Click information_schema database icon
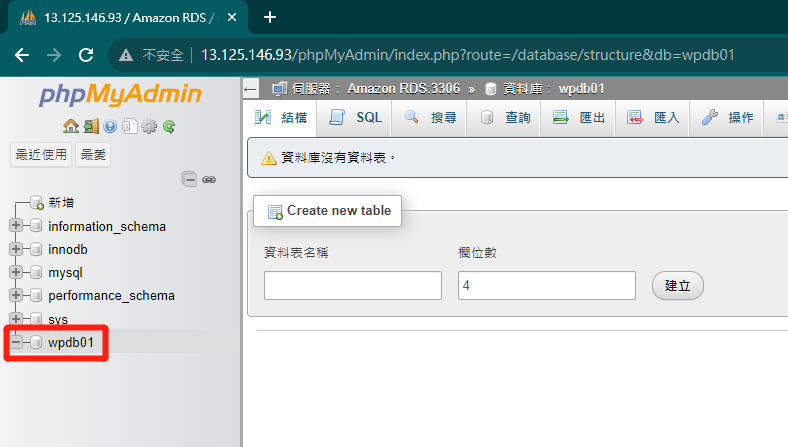 [x=36, y=226]
